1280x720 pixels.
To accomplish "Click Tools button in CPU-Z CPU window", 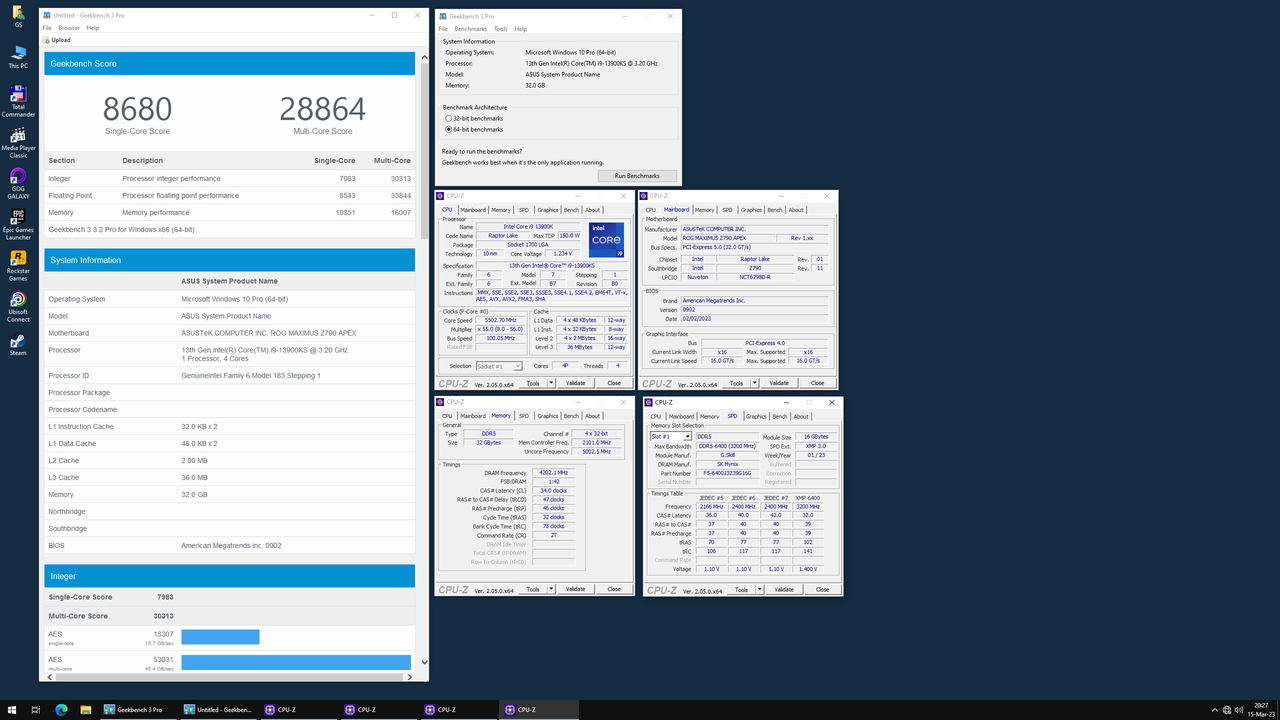I will pyautogui.click(x=533, y=383).
